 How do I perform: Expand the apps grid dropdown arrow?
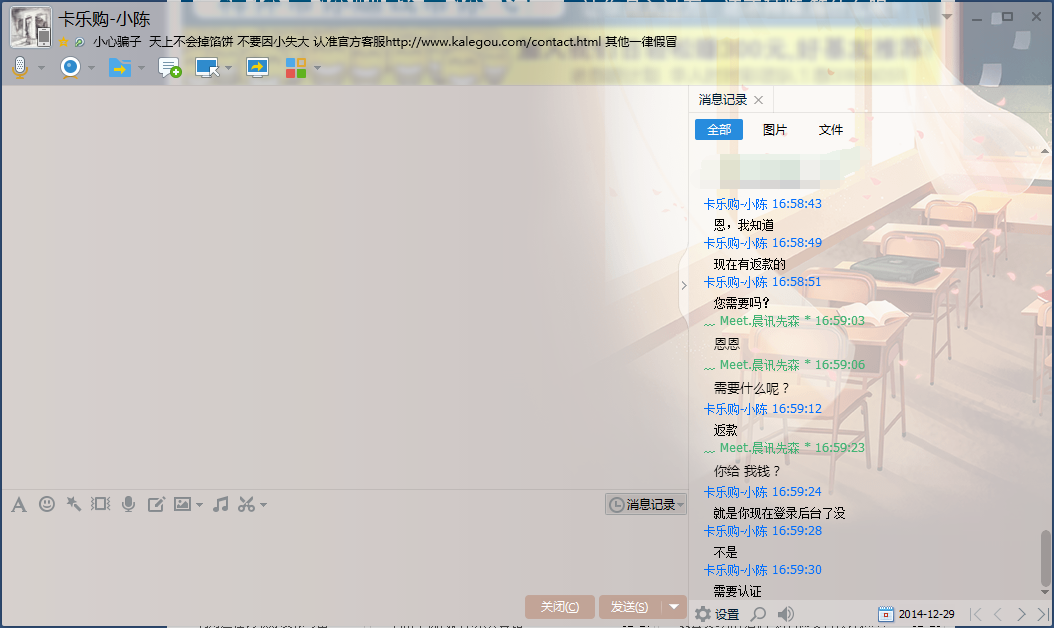pos(317,68)
